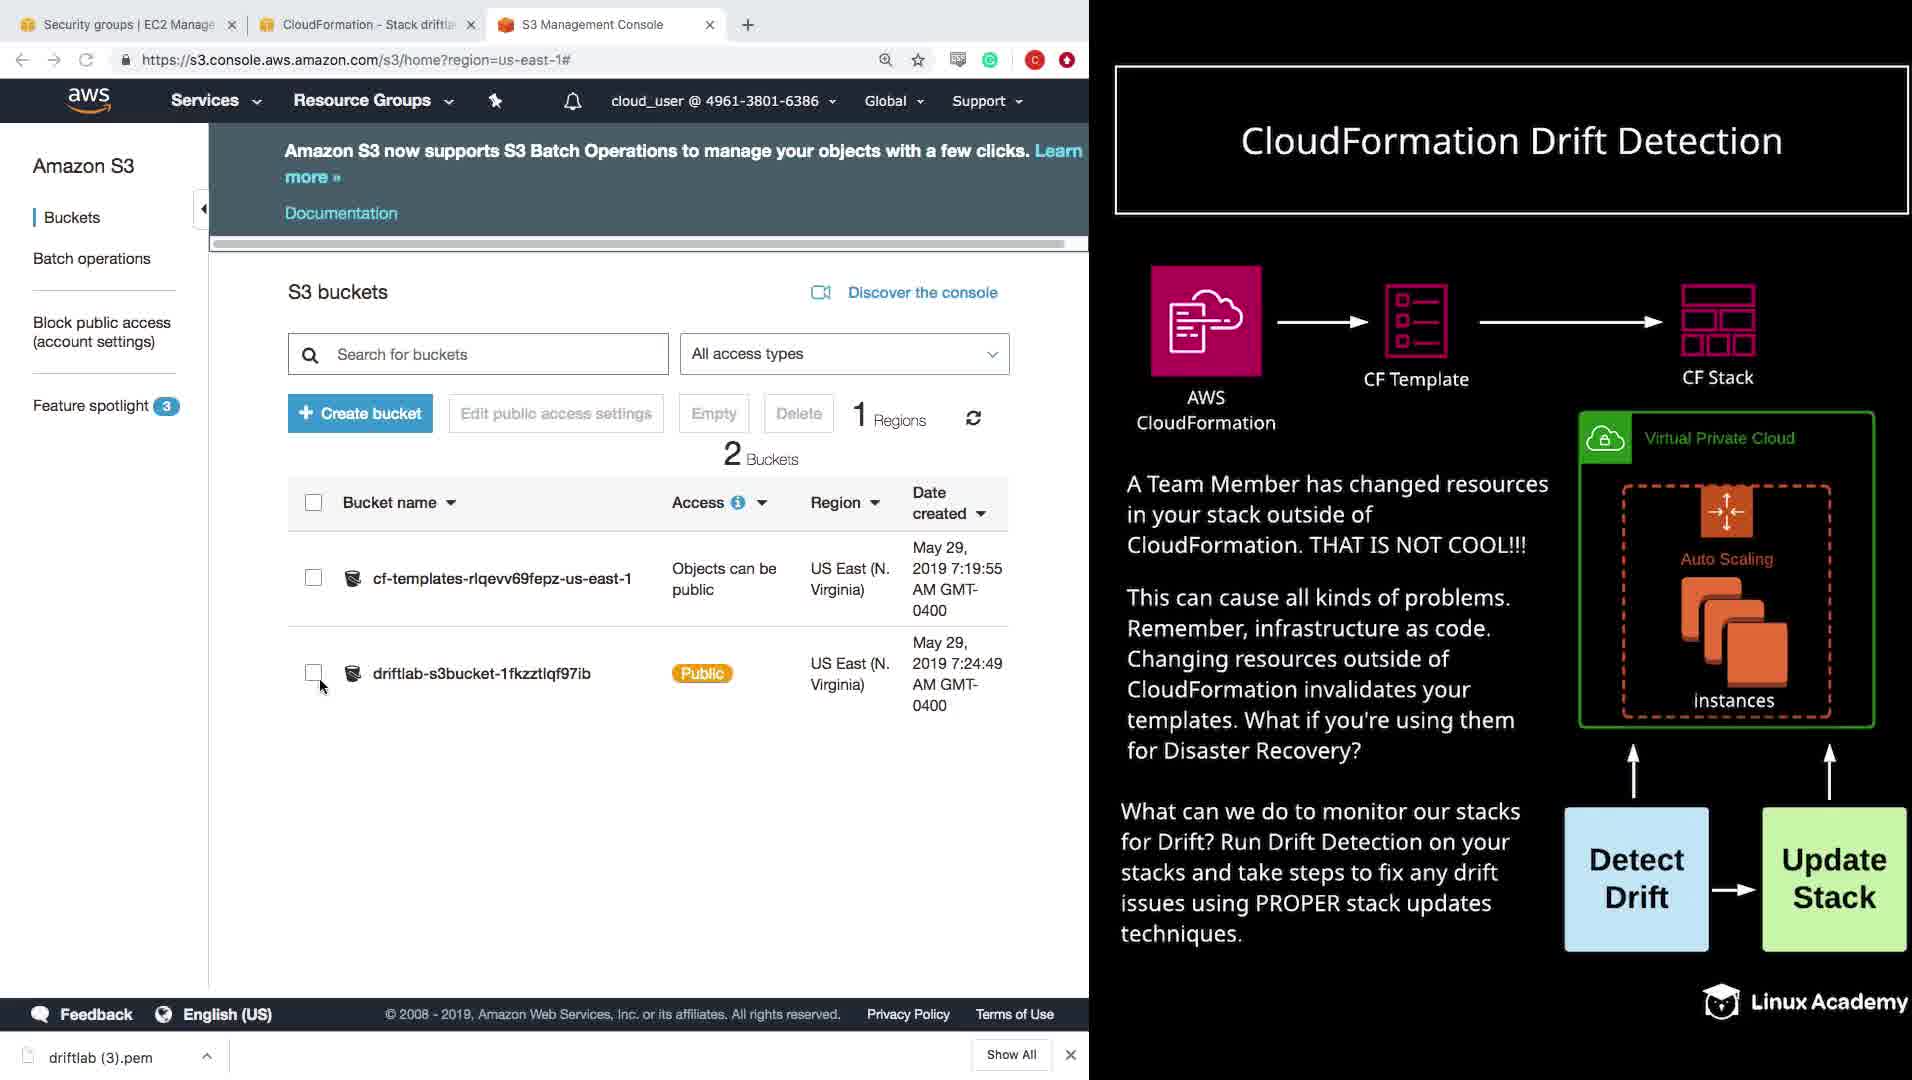Click the Access column info icon
The height and width of the screenshot is (1080, 1912).
(x=738, y=503)
